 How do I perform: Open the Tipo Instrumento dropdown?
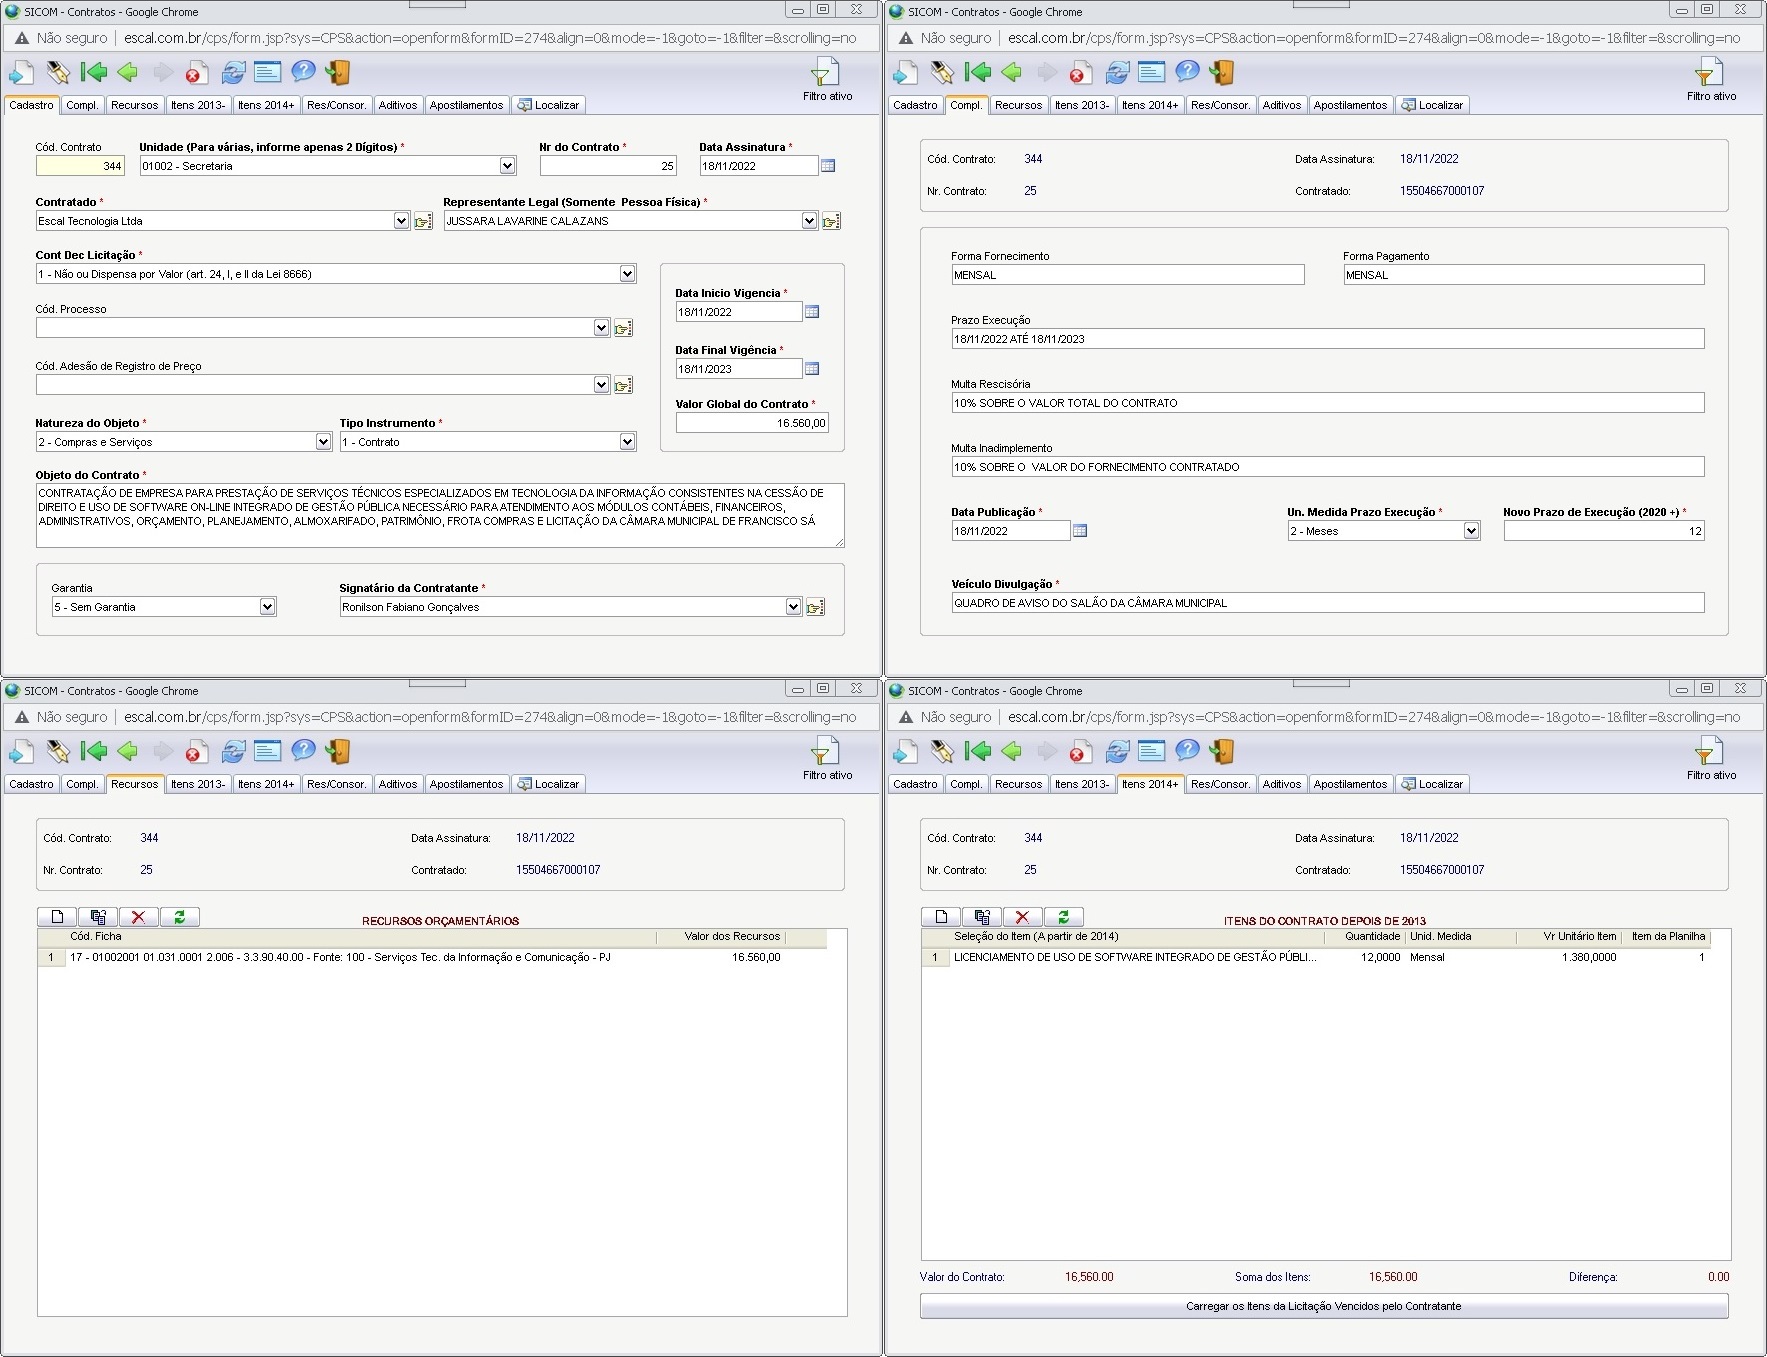click(x=627, y=442)
